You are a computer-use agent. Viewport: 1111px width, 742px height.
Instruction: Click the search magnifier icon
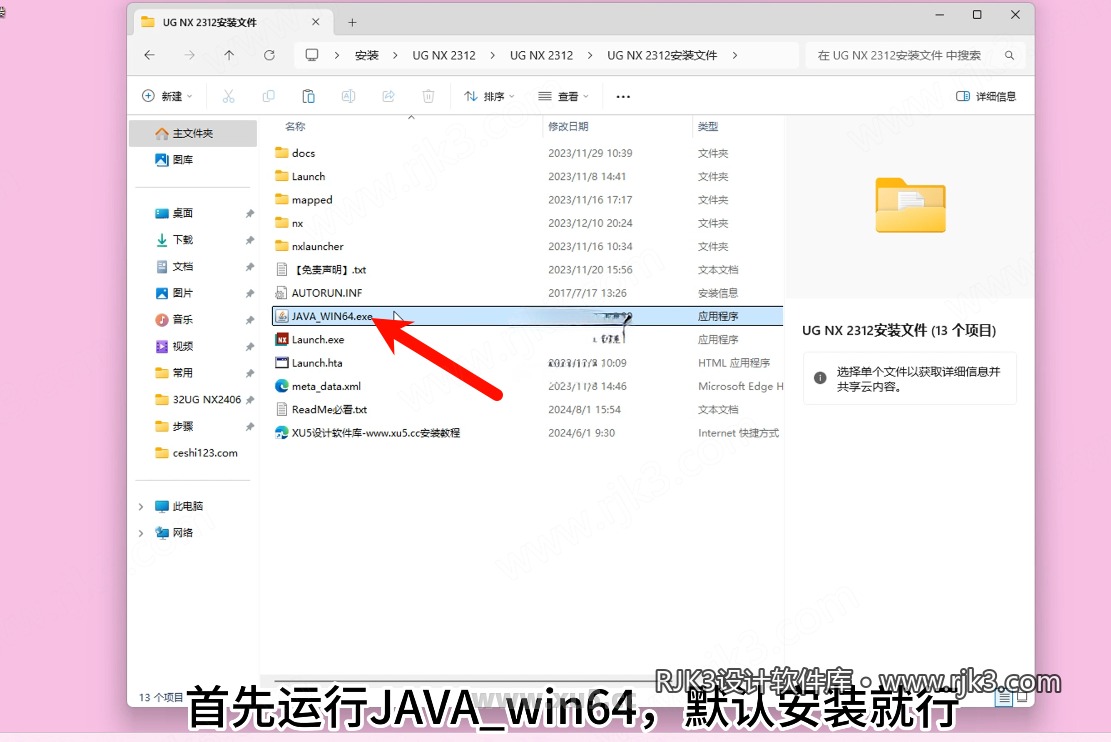pos(1010,55)
